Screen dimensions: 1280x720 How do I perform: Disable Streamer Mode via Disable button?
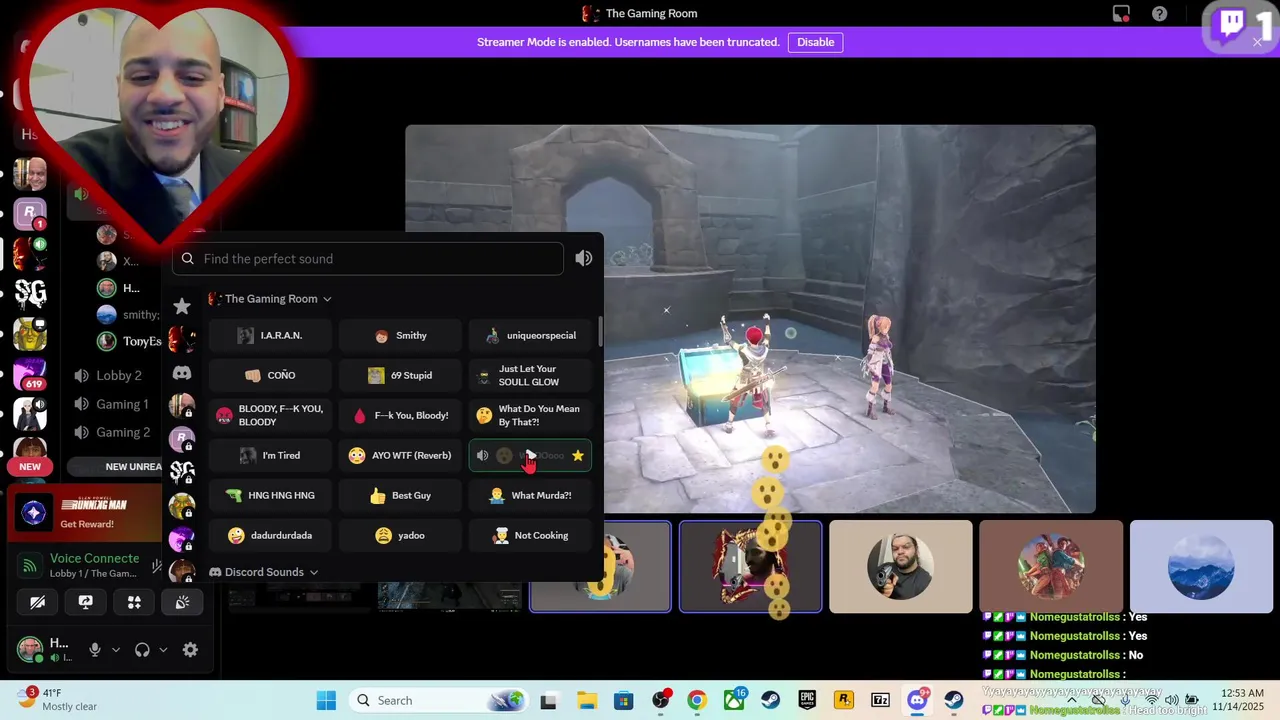coord(815,42)
